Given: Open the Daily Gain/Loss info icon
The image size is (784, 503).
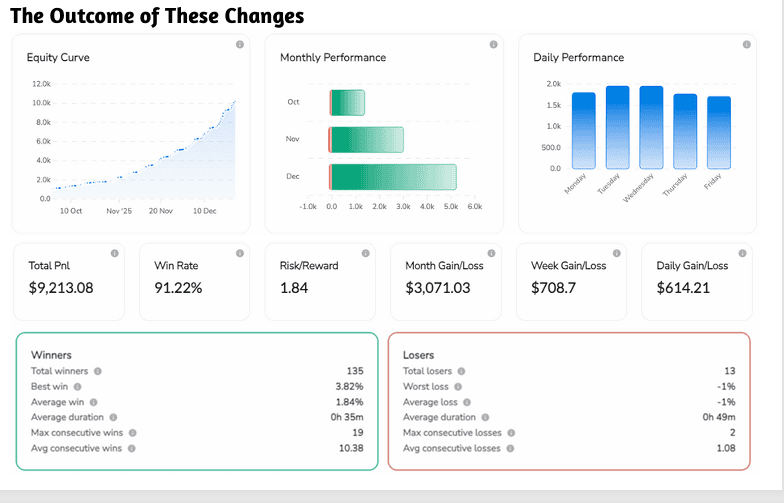Looking at the screenshot, I should pyautogui.click(x=742, y=254).
